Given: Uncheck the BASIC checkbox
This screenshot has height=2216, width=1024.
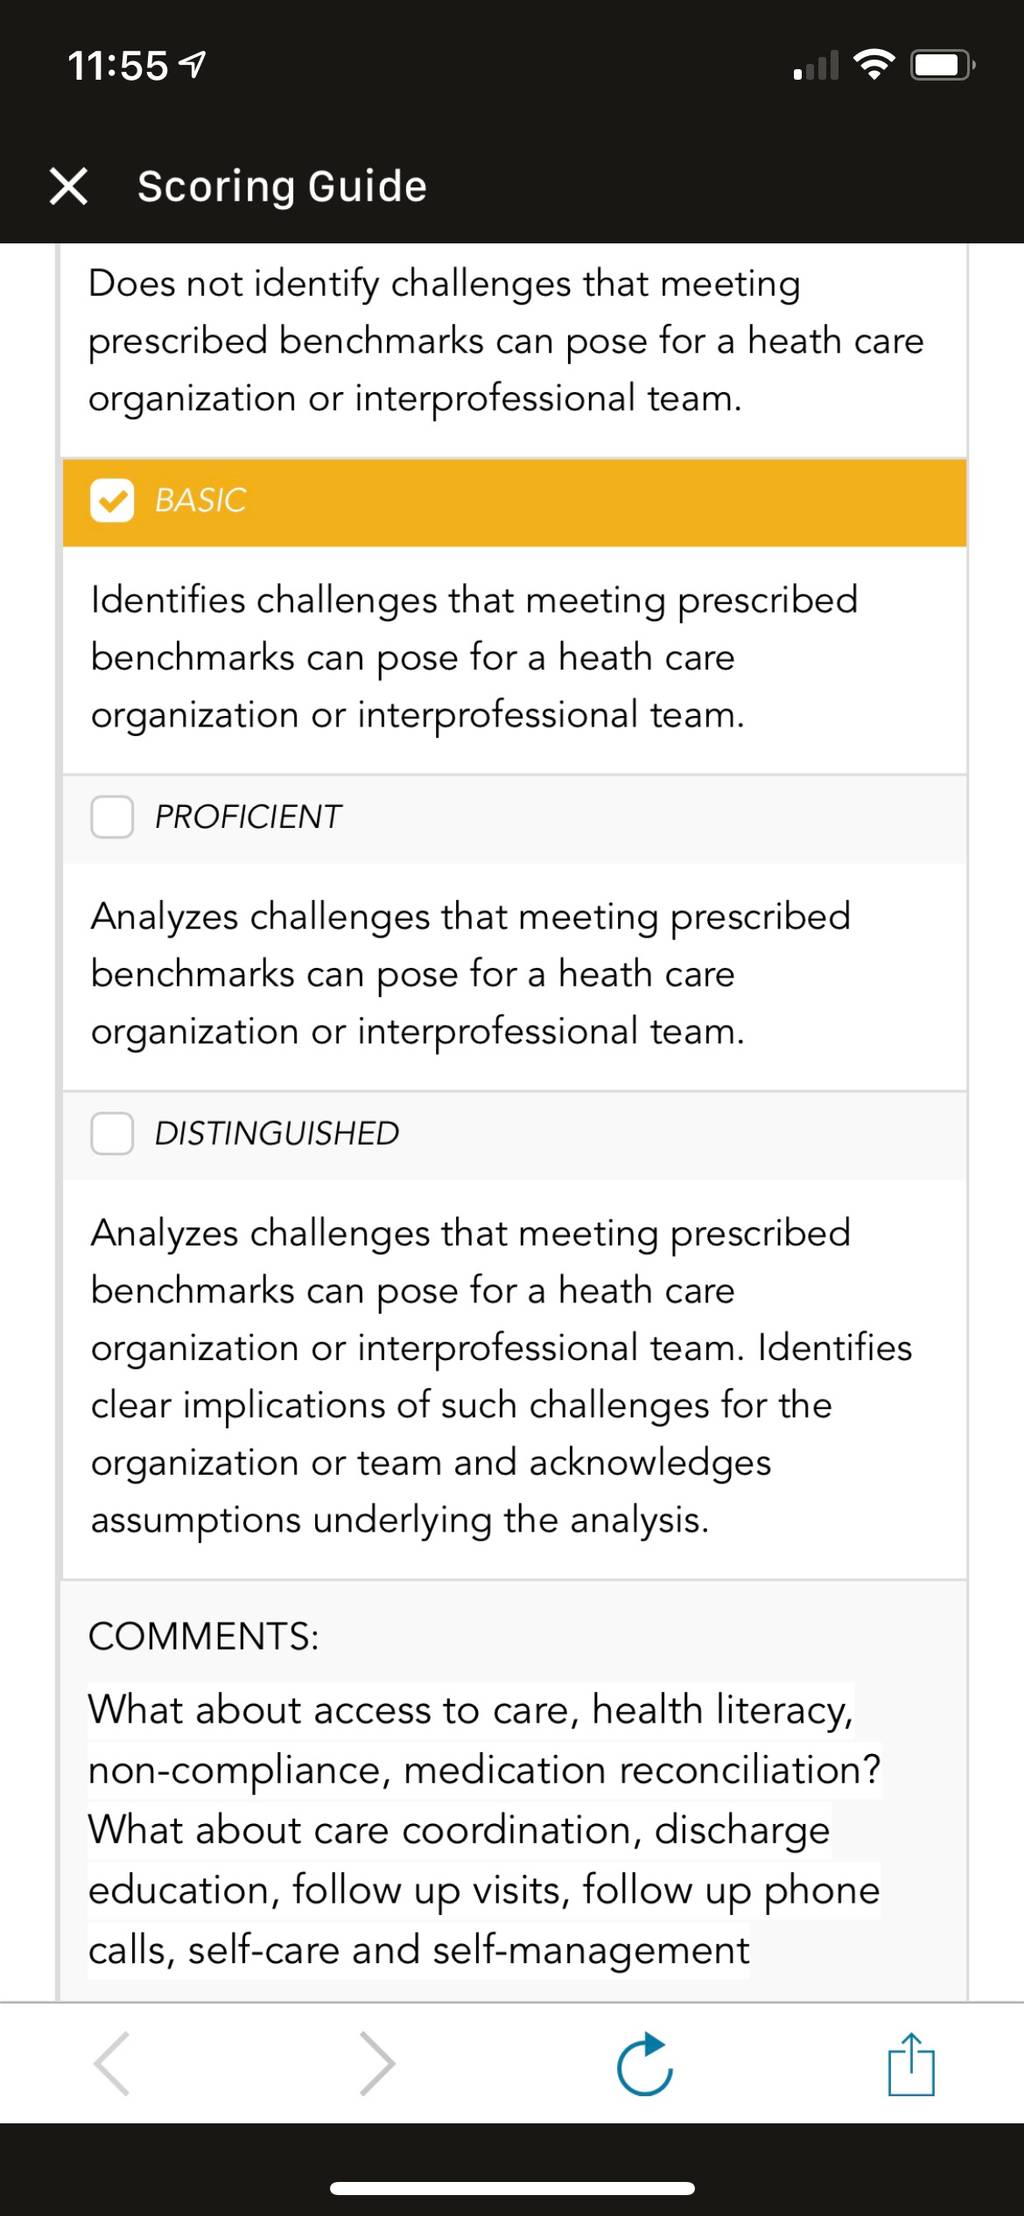Looking at the screenshot, I should (112, 500).
